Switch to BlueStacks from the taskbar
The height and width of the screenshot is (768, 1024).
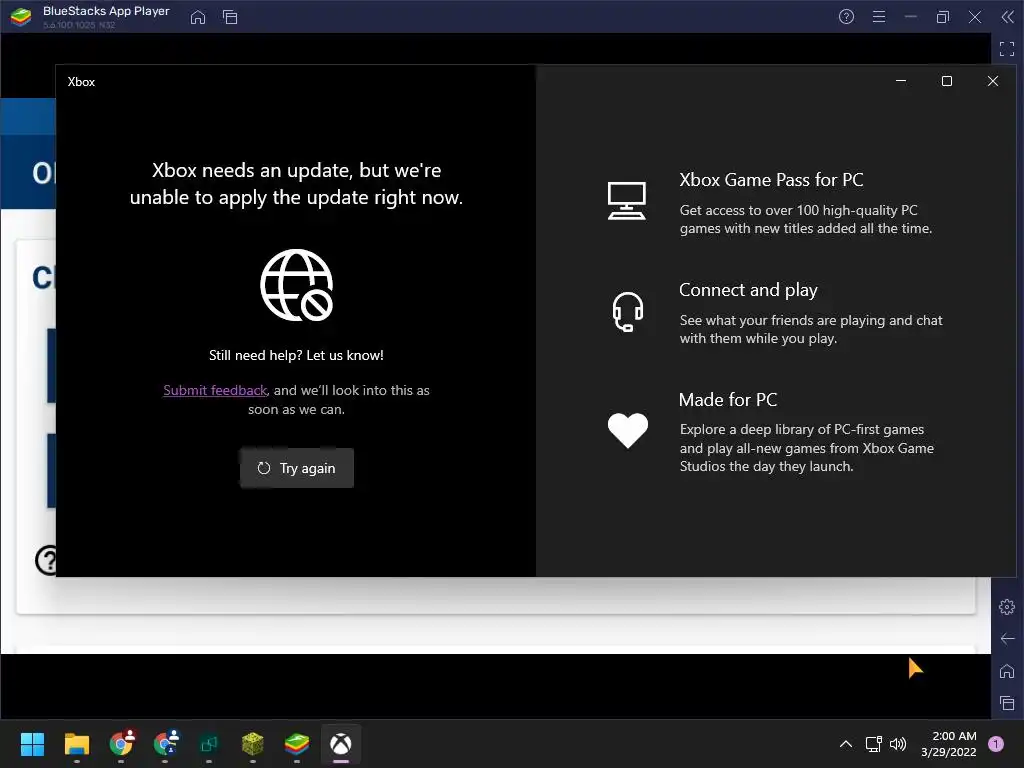(296, 744)
